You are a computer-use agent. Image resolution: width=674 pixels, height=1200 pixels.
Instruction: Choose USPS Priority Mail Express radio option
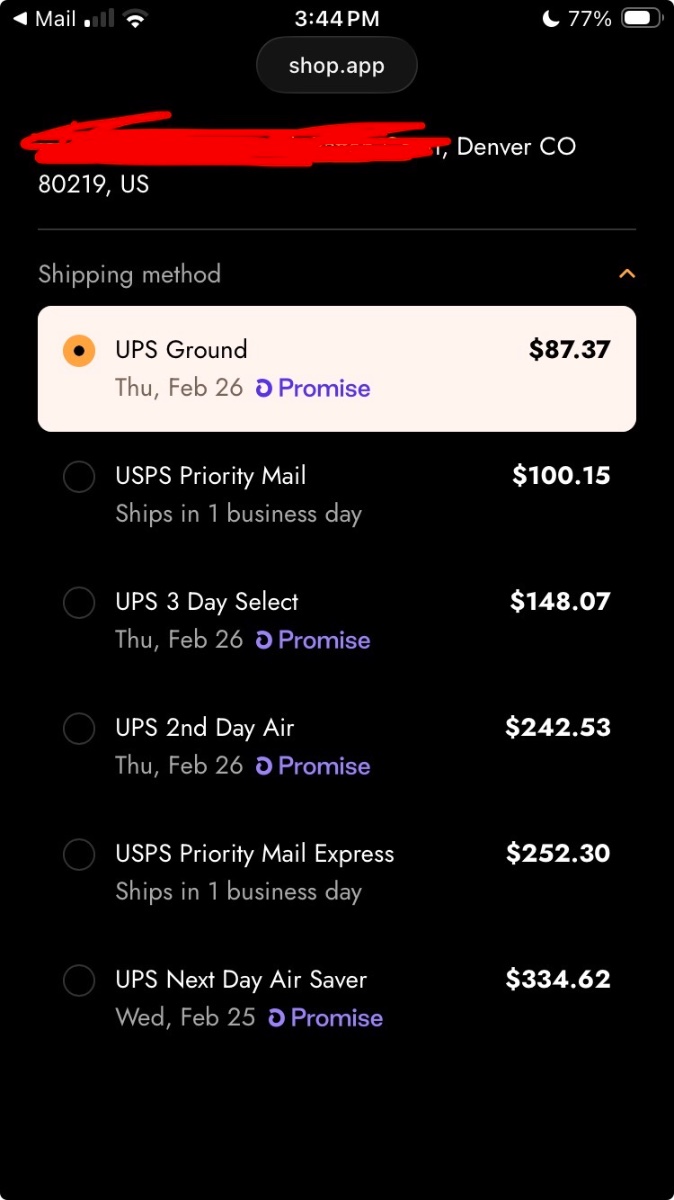pos(79,855)
